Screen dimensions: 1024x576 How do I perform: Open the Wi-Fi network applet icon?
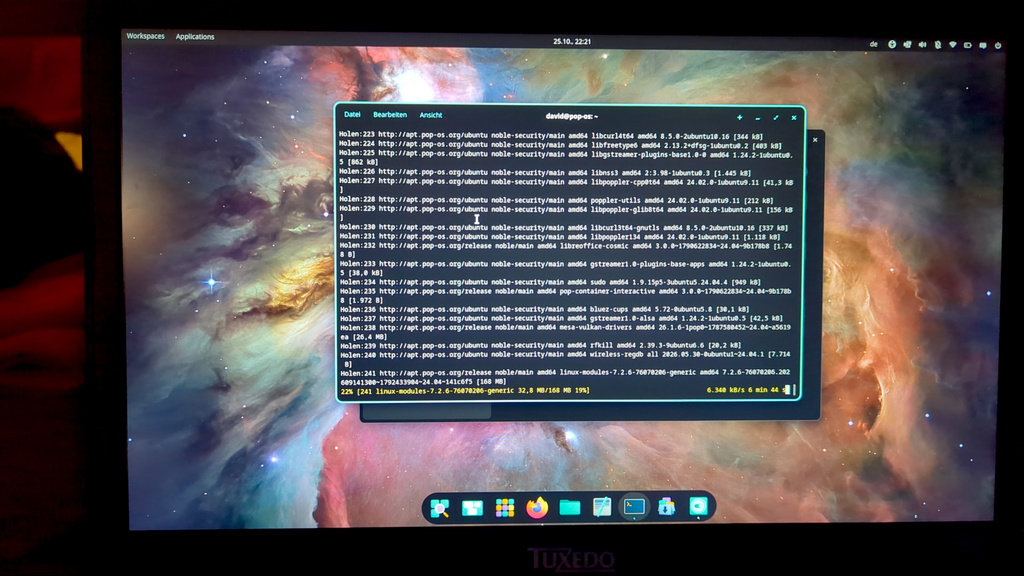point(952,45)
